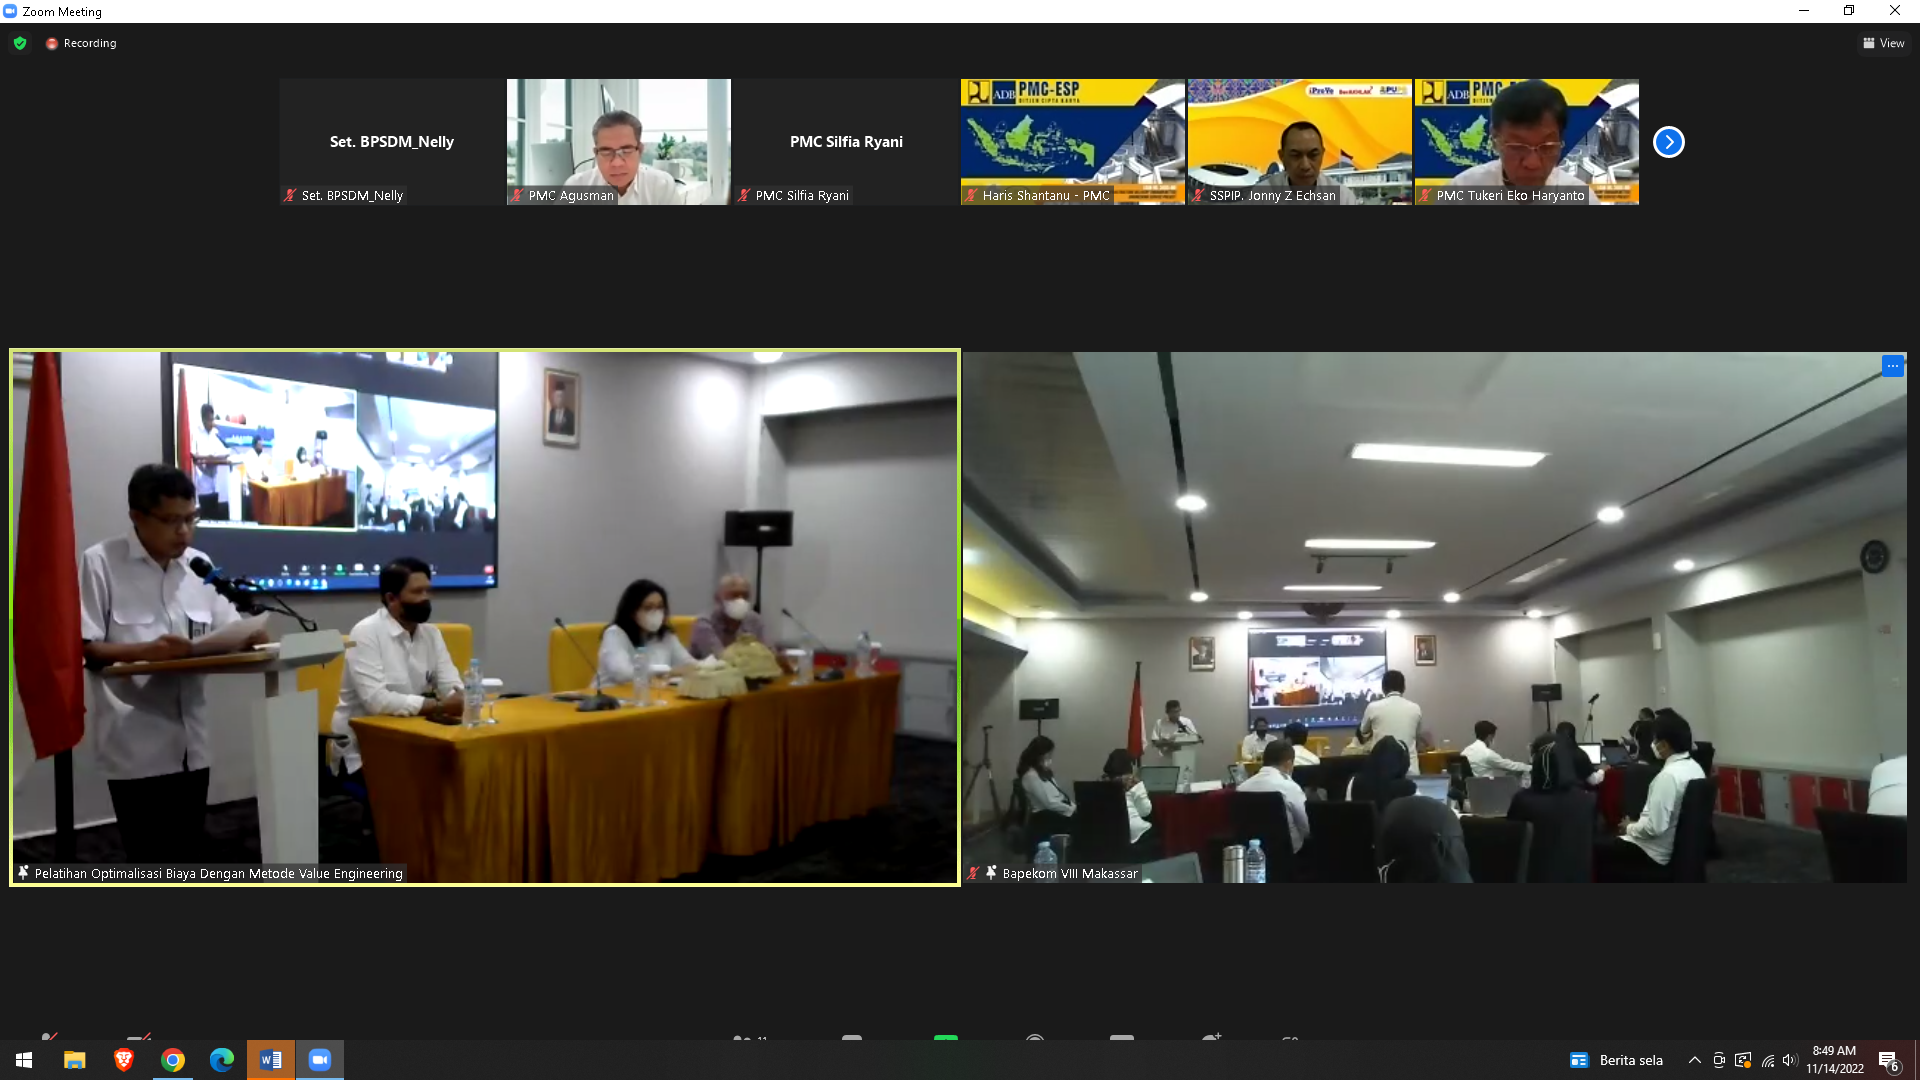Close the Zoom Meeting window
The width and height of the screenshot is (1920, 1080).
coord(1895,11)
